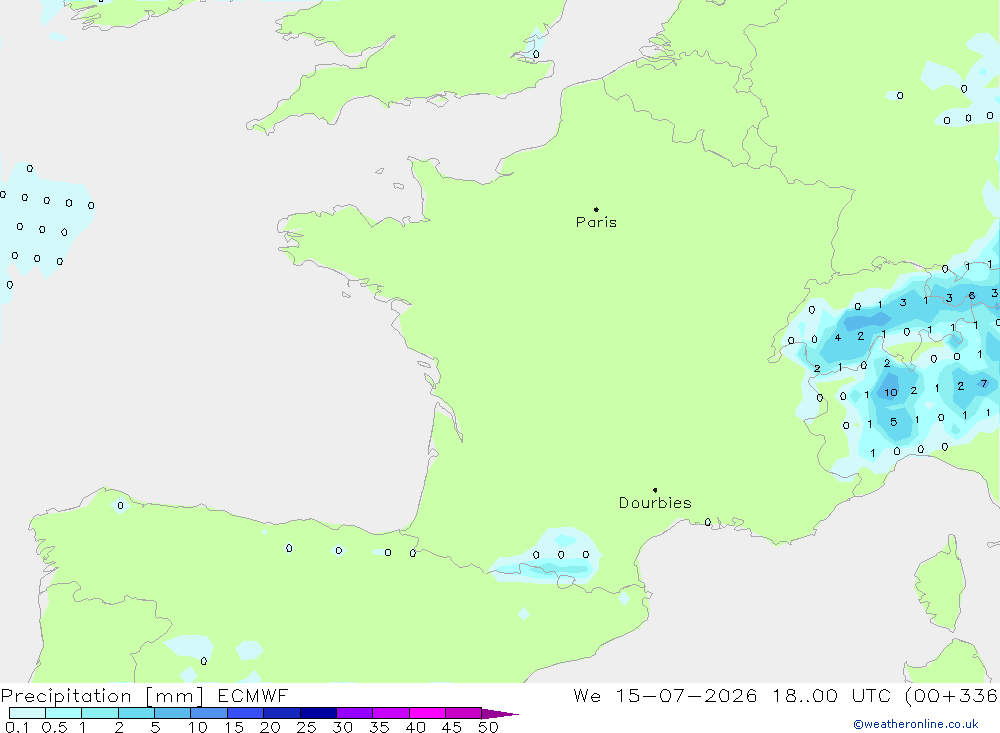Click the purple arrow at legend end

pyautogui.click(x=500, y=714)
